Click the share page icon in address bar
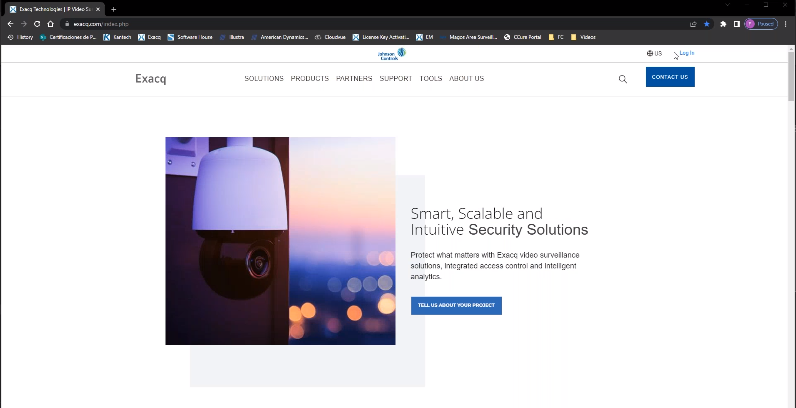 point(693,23)
